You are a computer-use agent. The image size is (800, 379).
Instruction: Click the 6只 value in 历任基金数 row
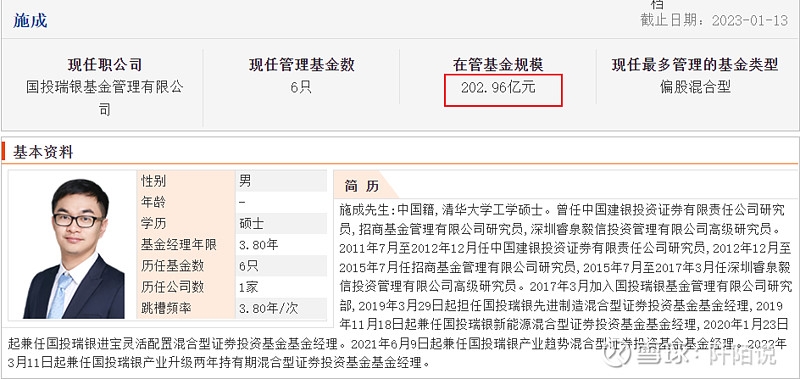pos(249,266)
